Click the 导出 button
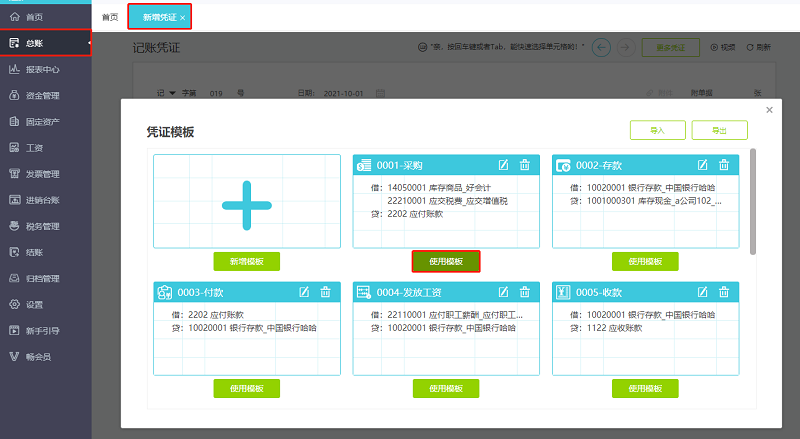Viewport: 800px width, 439px height. coord(719,130)
